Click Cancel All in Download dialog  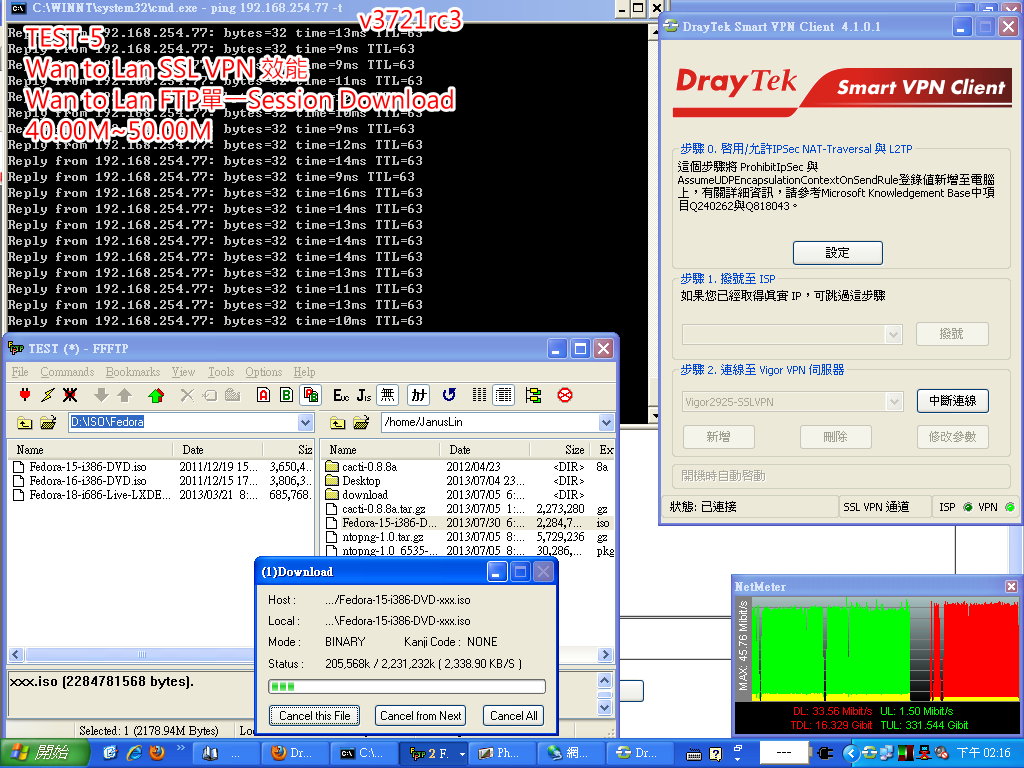pos(514,716)
